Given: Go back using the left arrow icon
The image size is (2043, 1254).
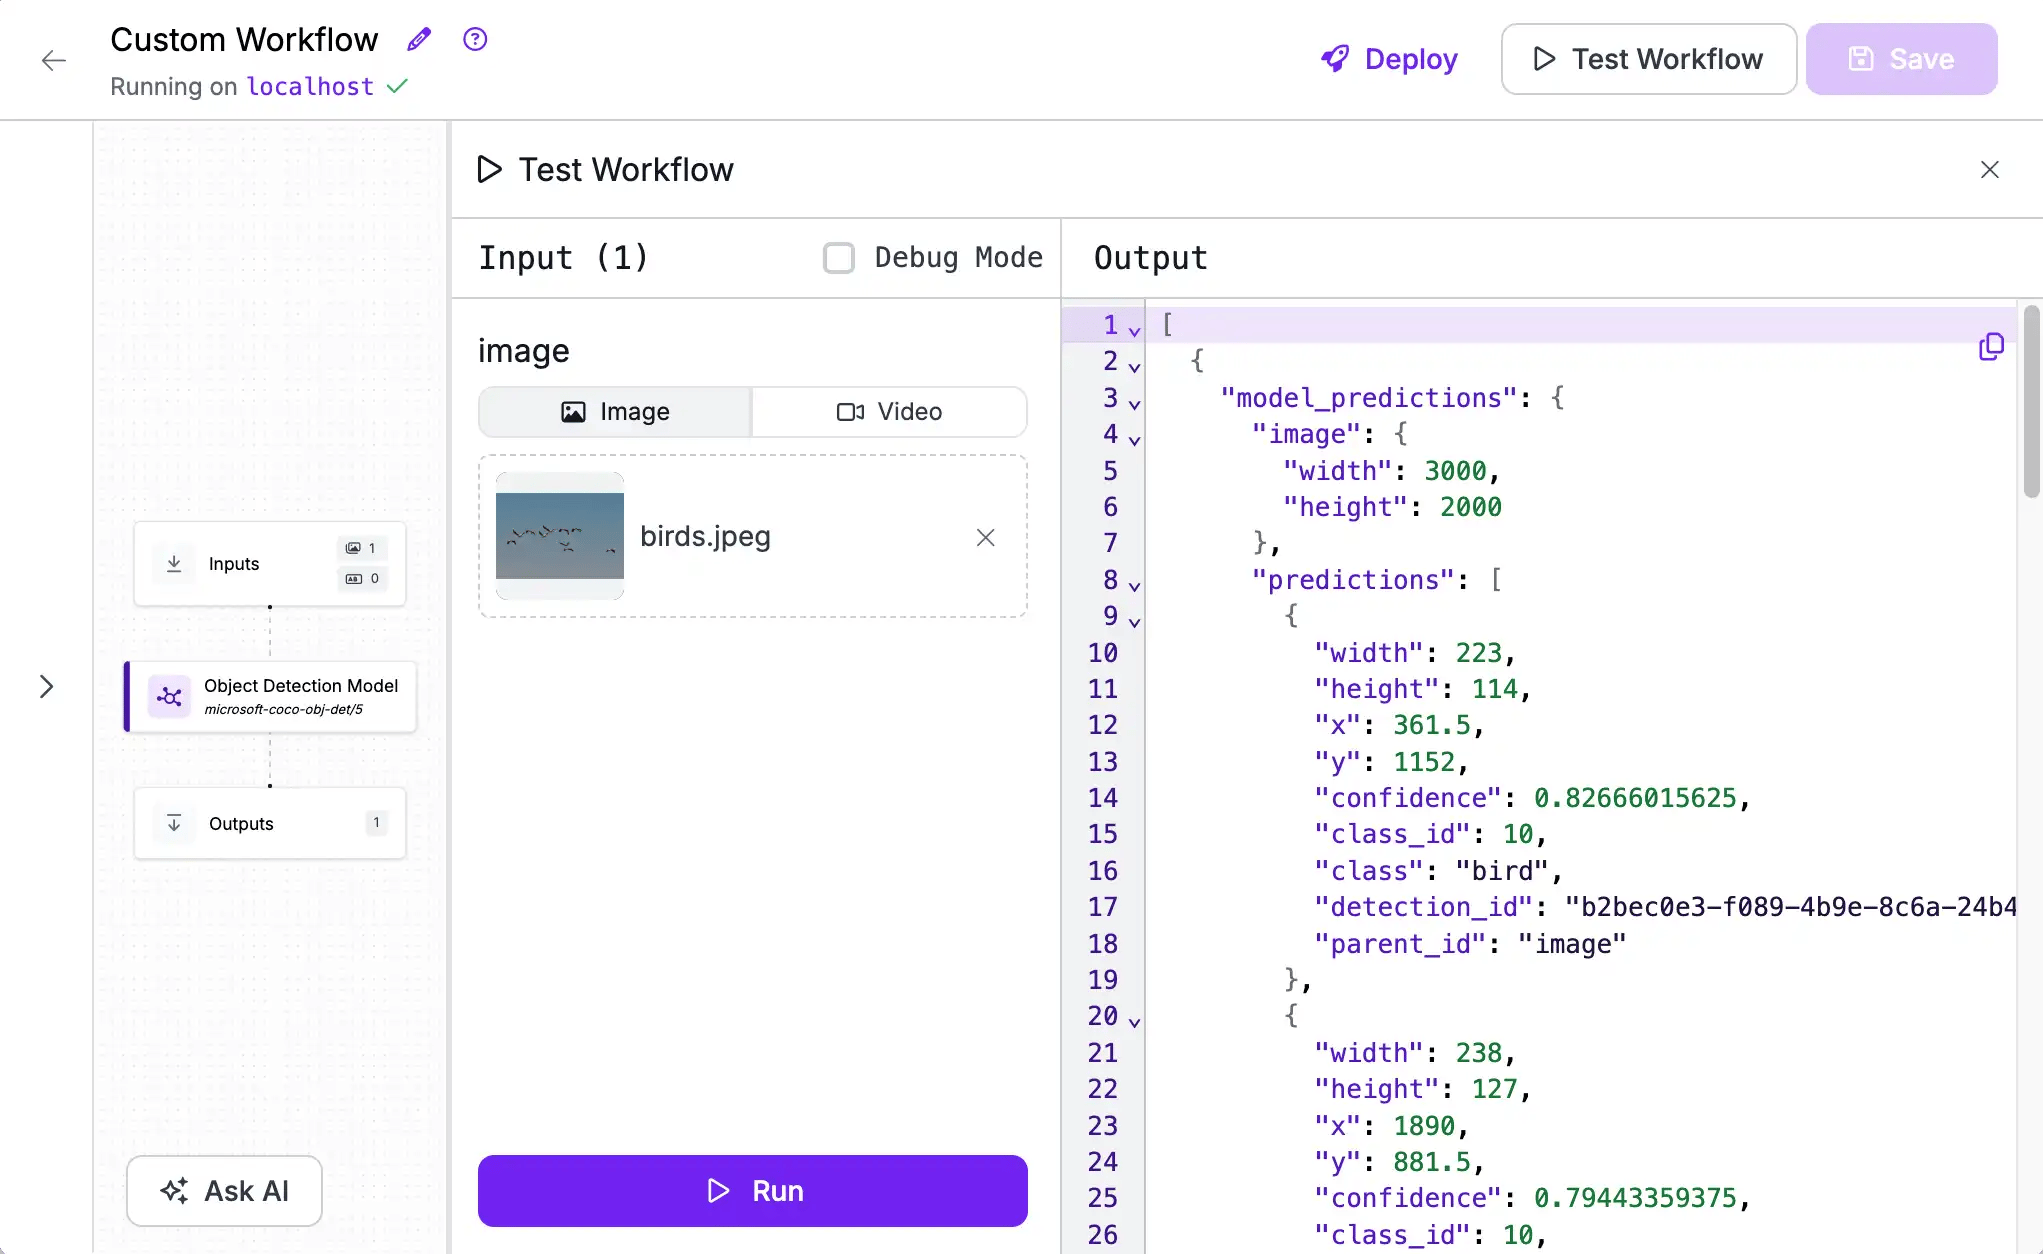Looking at the screenshot, I should click(x=54, y=60).
